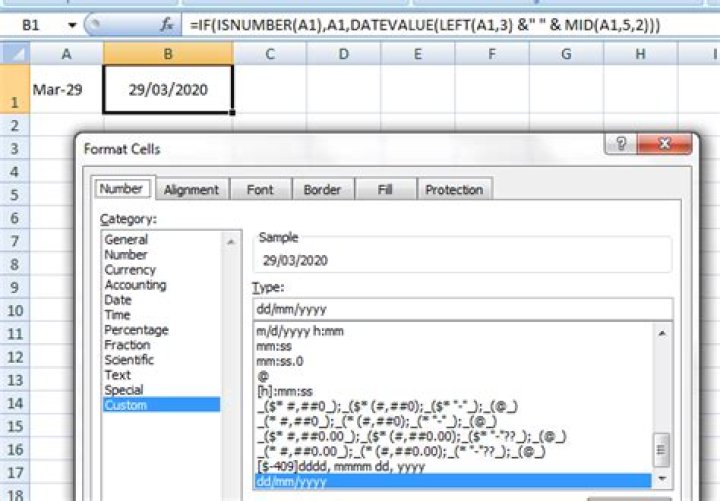
Task: Select cell C1
Action: pos(270,89)
